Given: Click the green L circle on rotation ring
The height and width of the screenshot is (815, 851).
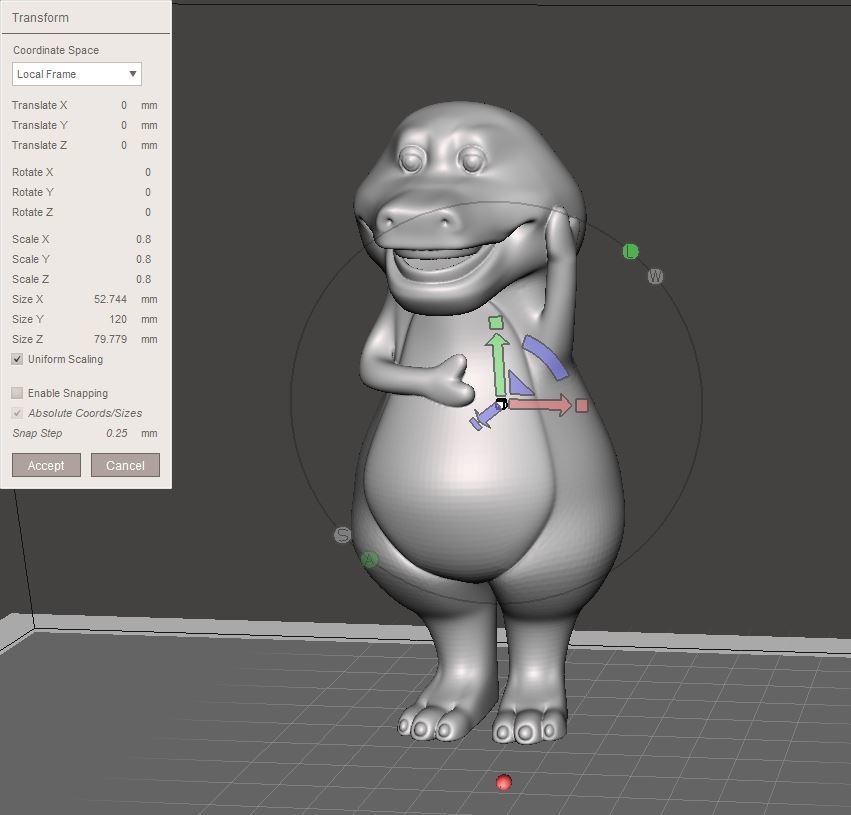Looking at the screenshot, I should pos(630,251).
